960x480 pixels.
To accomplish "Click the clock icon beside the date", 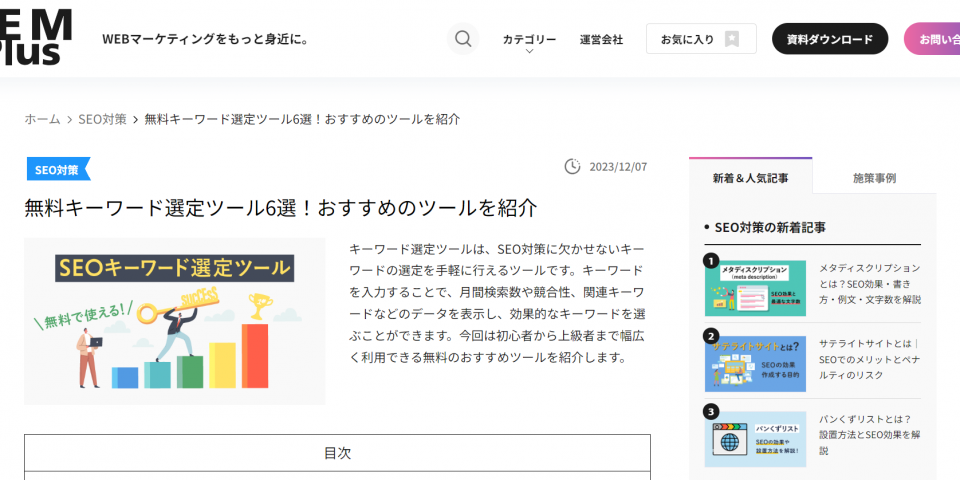I will (572, 167).
